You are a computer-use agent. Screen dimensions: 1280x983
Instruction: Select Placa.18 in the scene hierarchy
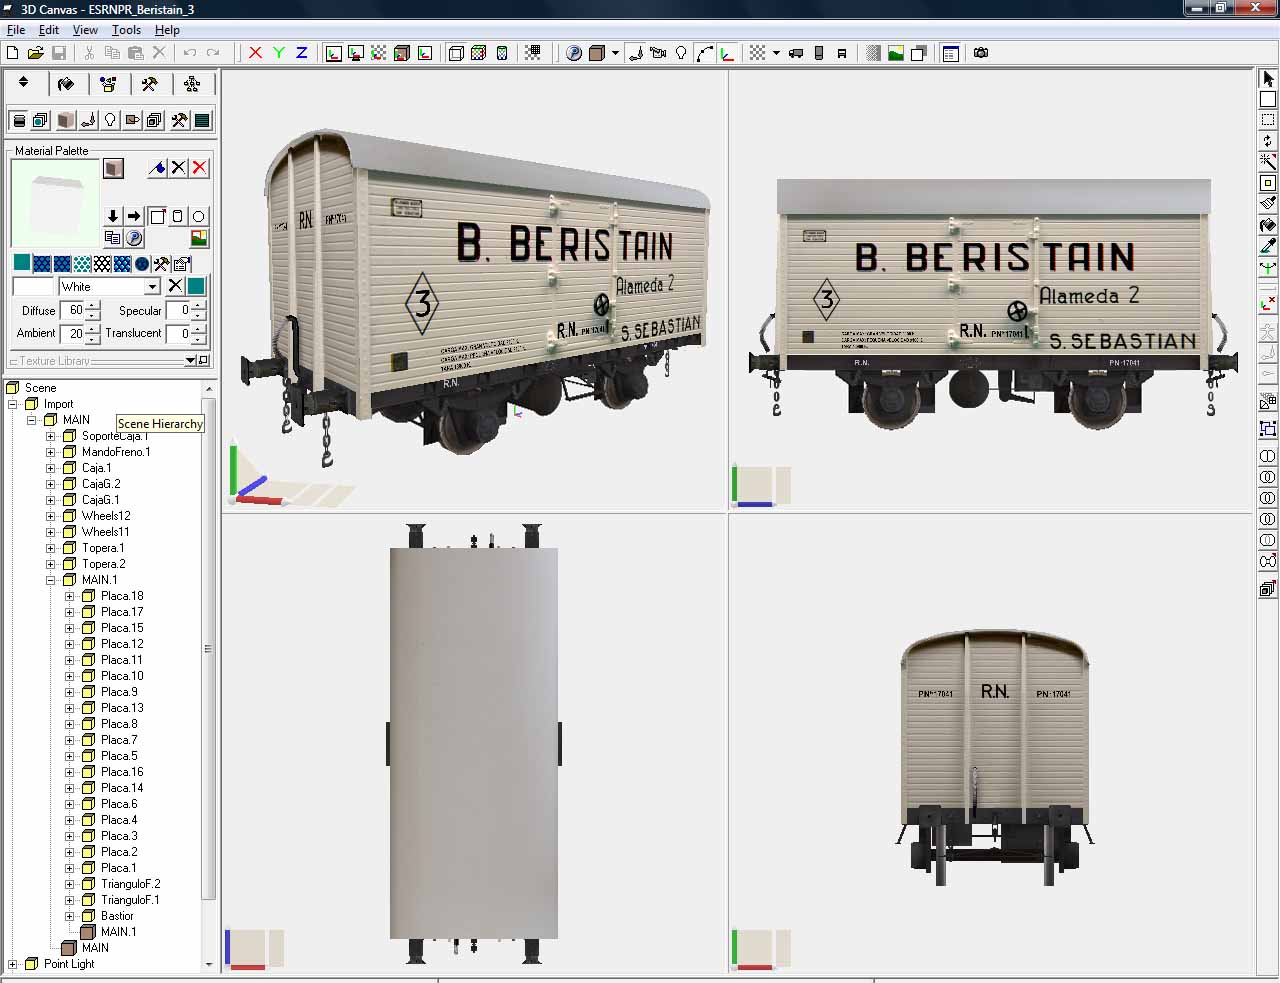(122, 596)
